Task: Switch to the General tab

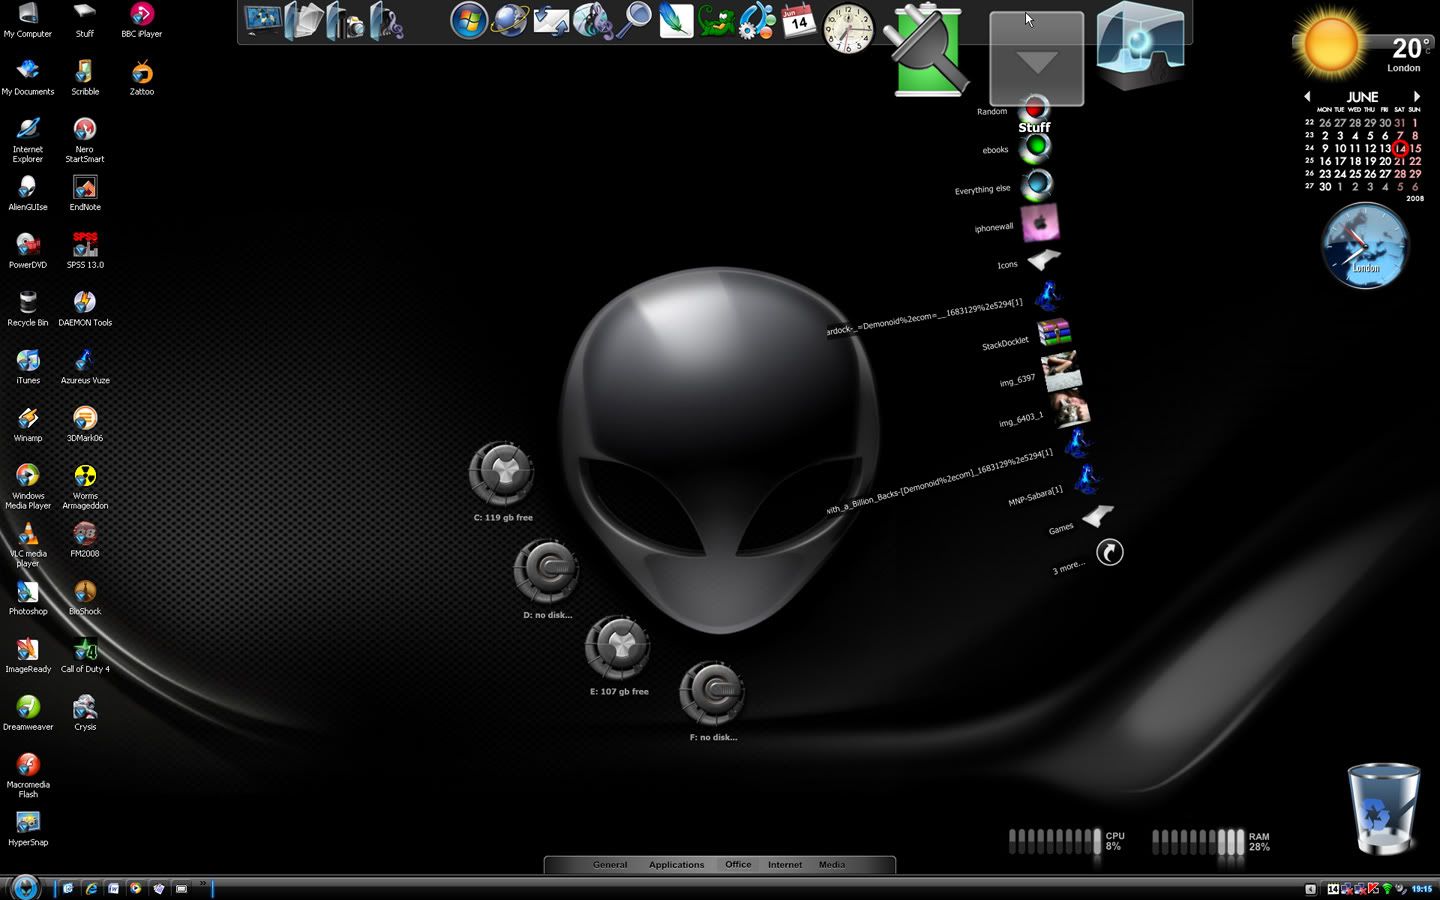Action: point(610,865)
